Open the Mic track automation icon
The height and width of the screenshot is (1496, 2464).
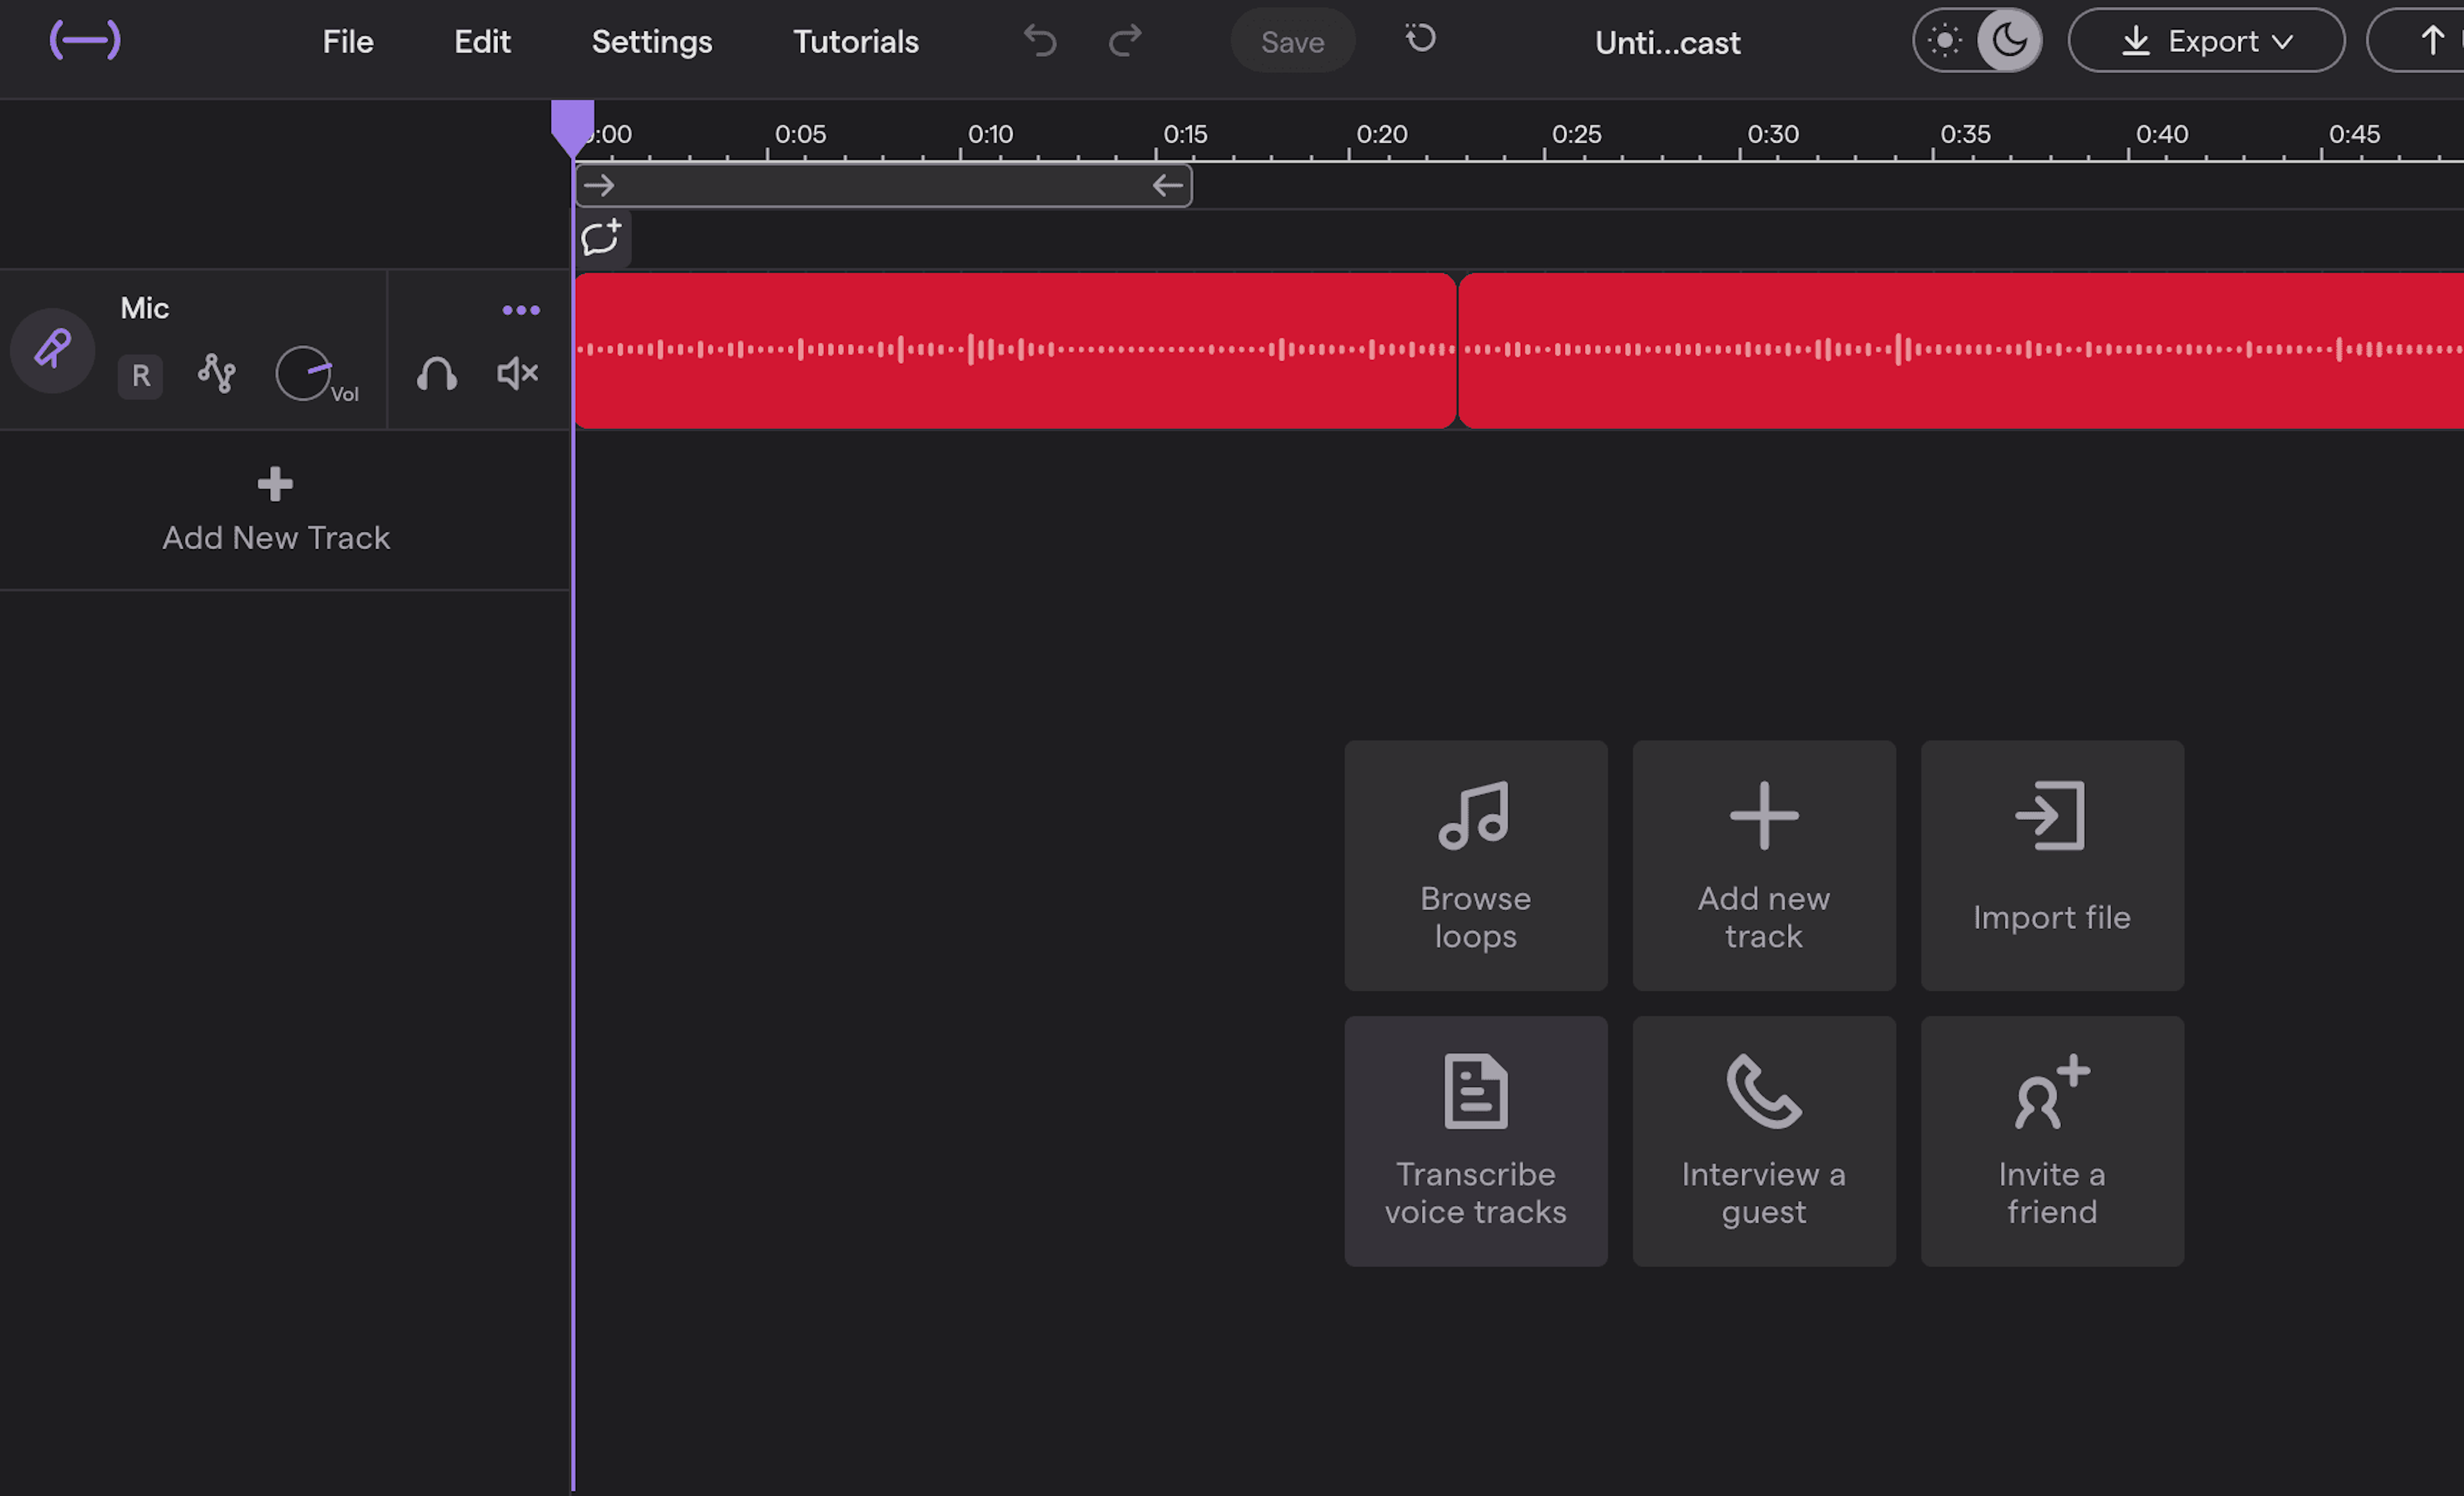coord(216,374)
